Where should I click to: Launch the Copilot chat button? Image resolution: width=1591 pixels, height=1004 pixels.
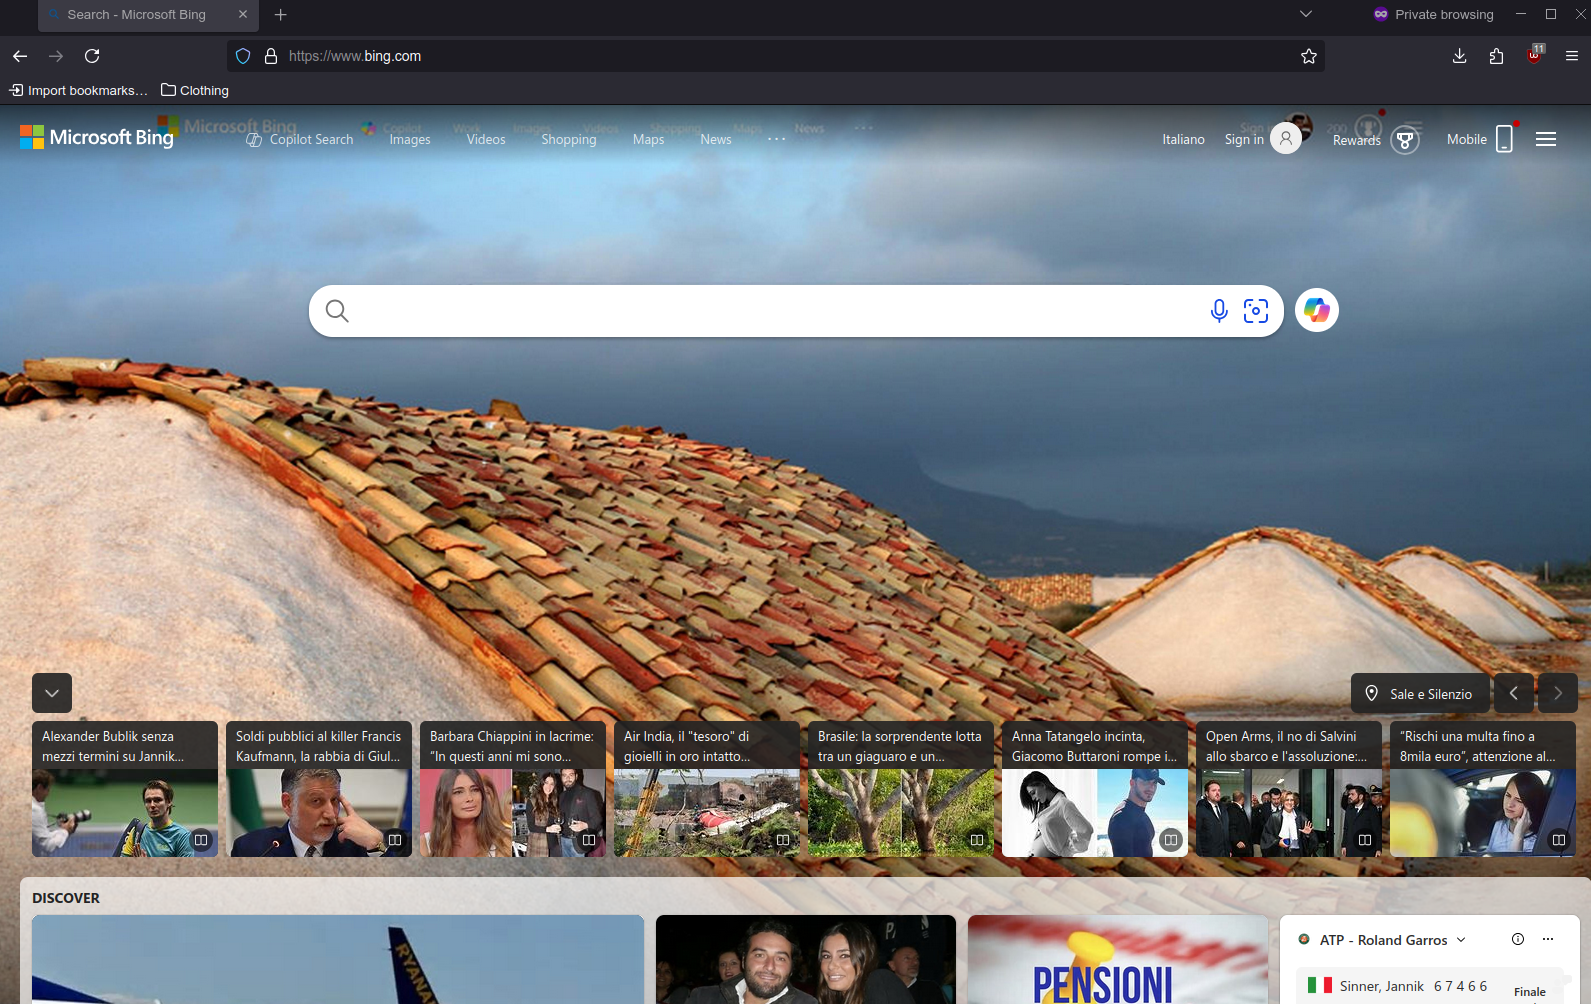coord(1317,310)
